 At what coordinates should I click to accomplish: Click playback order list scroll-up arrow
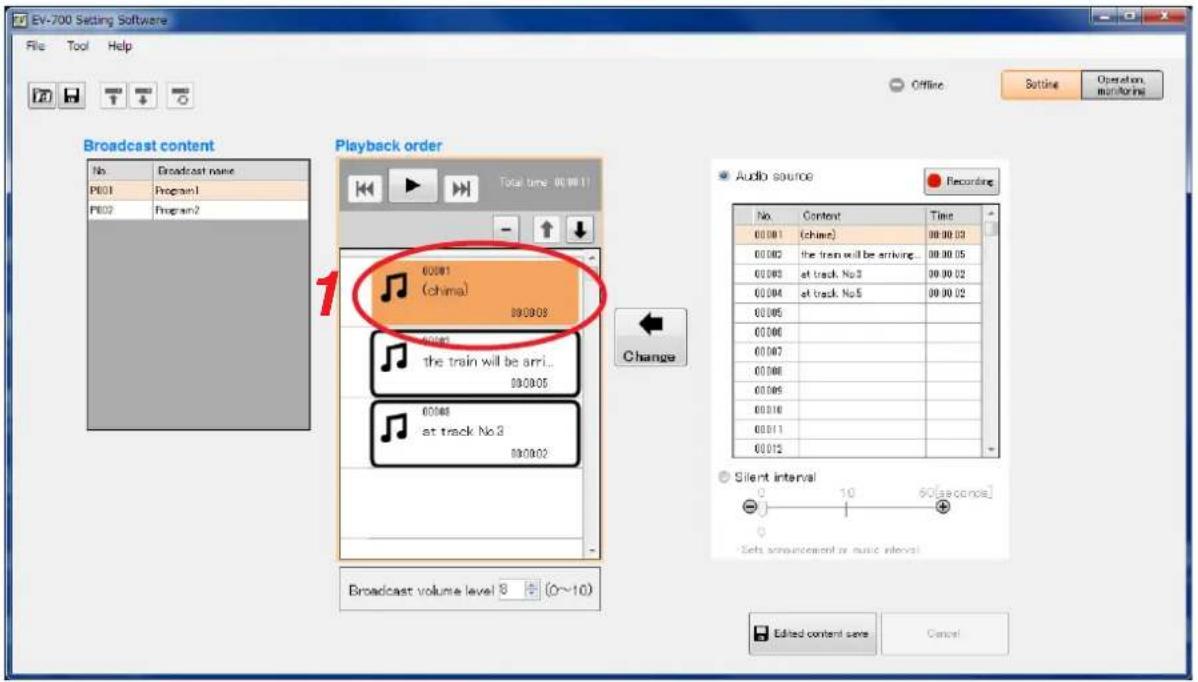(x=592, y=258)
